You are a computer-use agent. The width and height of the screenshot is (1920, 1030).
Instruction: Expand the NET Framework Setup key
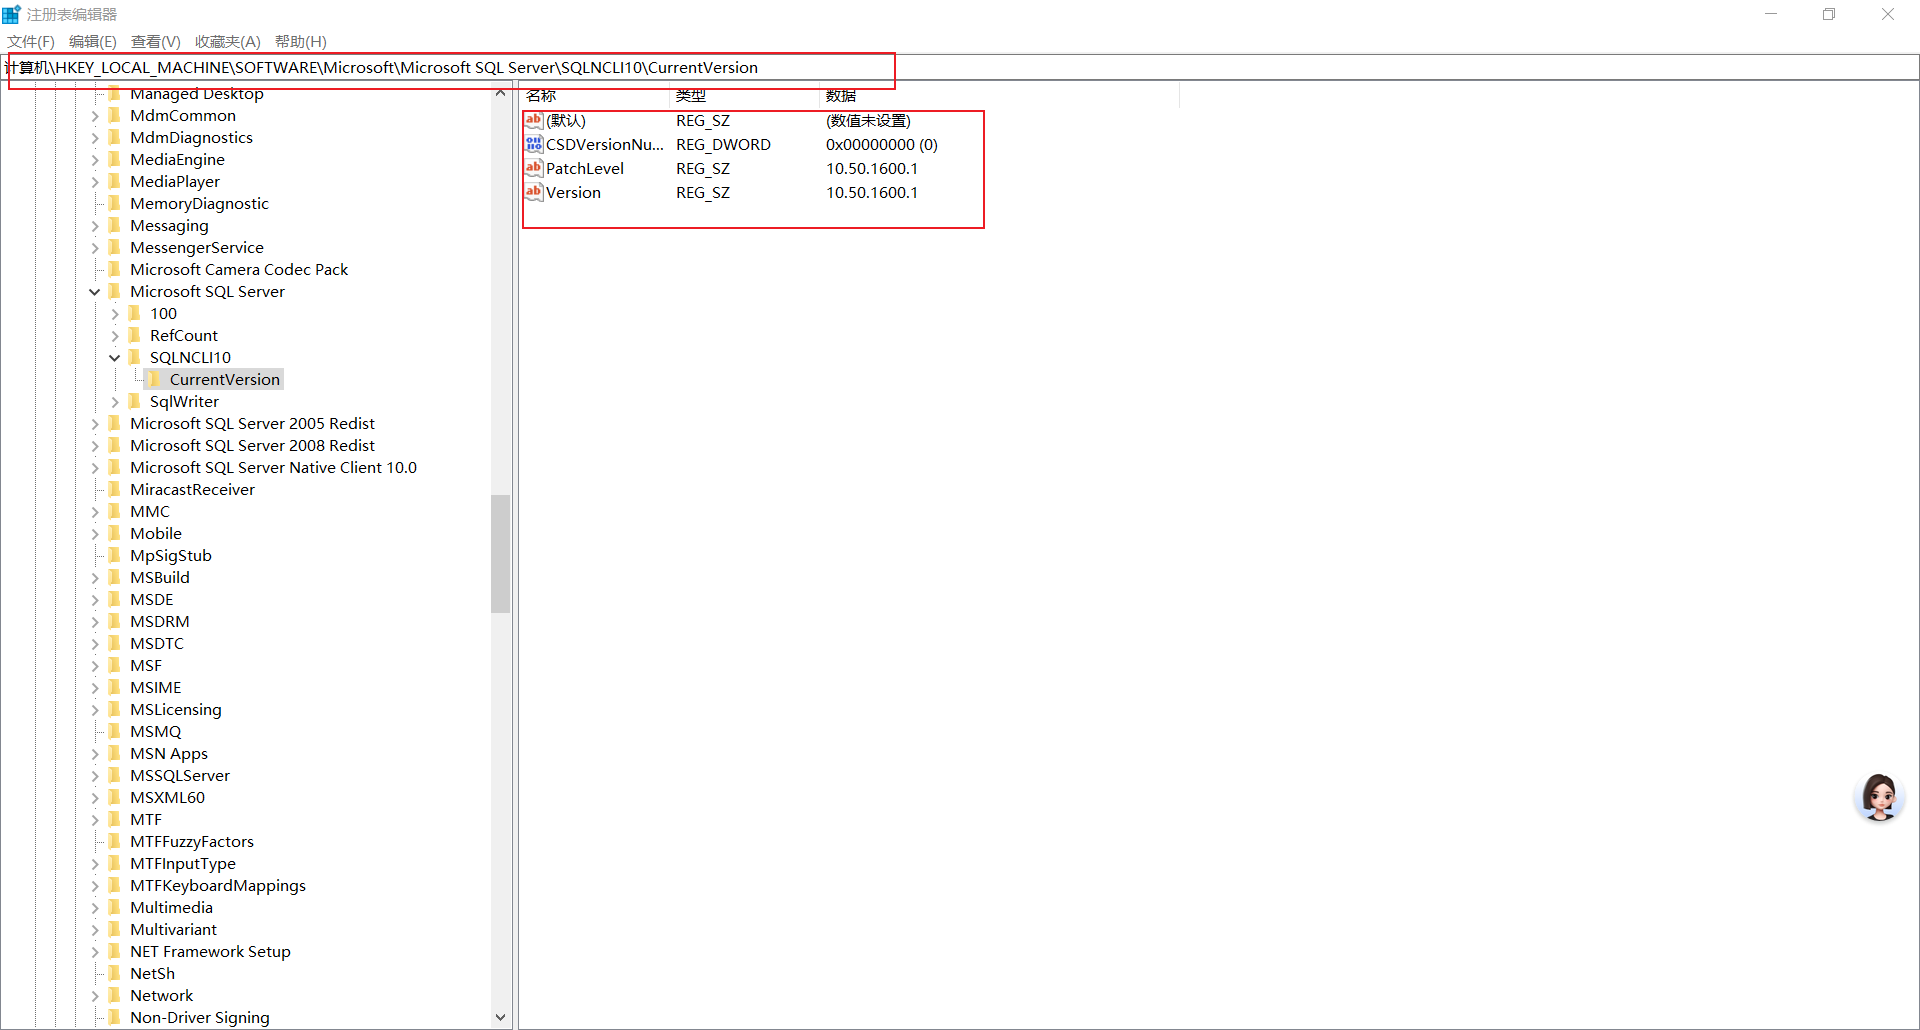95,952
